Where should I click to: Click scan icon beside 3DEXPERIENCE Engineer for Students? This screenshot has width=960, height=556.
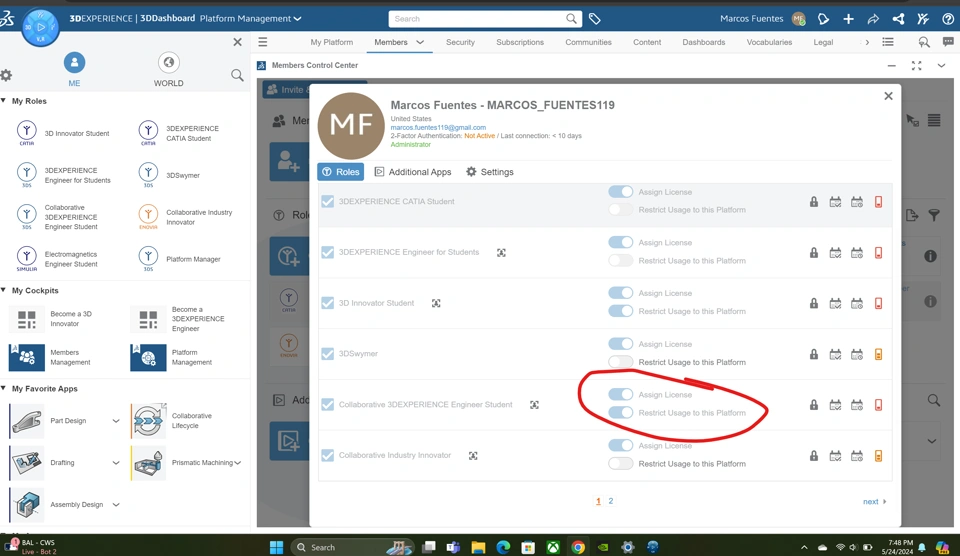pos(501,252)
